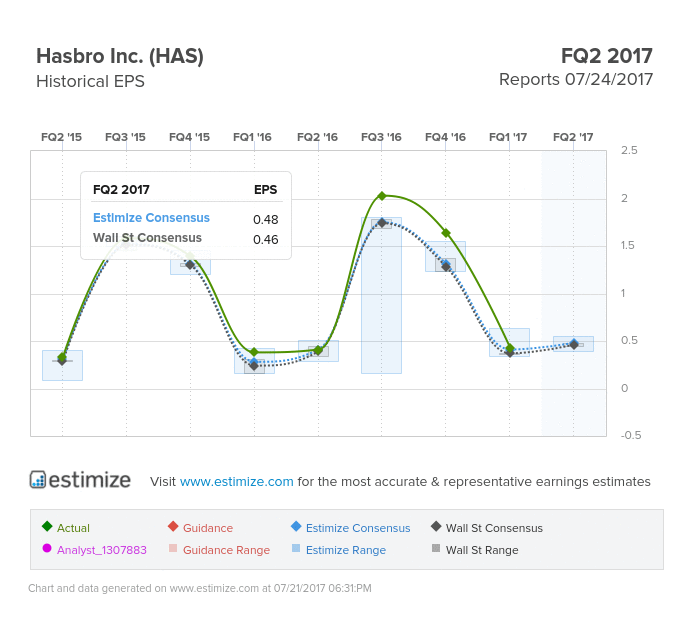
Task: Click Wall St Consensus value 0.46 in tooltip
Action: tap(266, 239)
